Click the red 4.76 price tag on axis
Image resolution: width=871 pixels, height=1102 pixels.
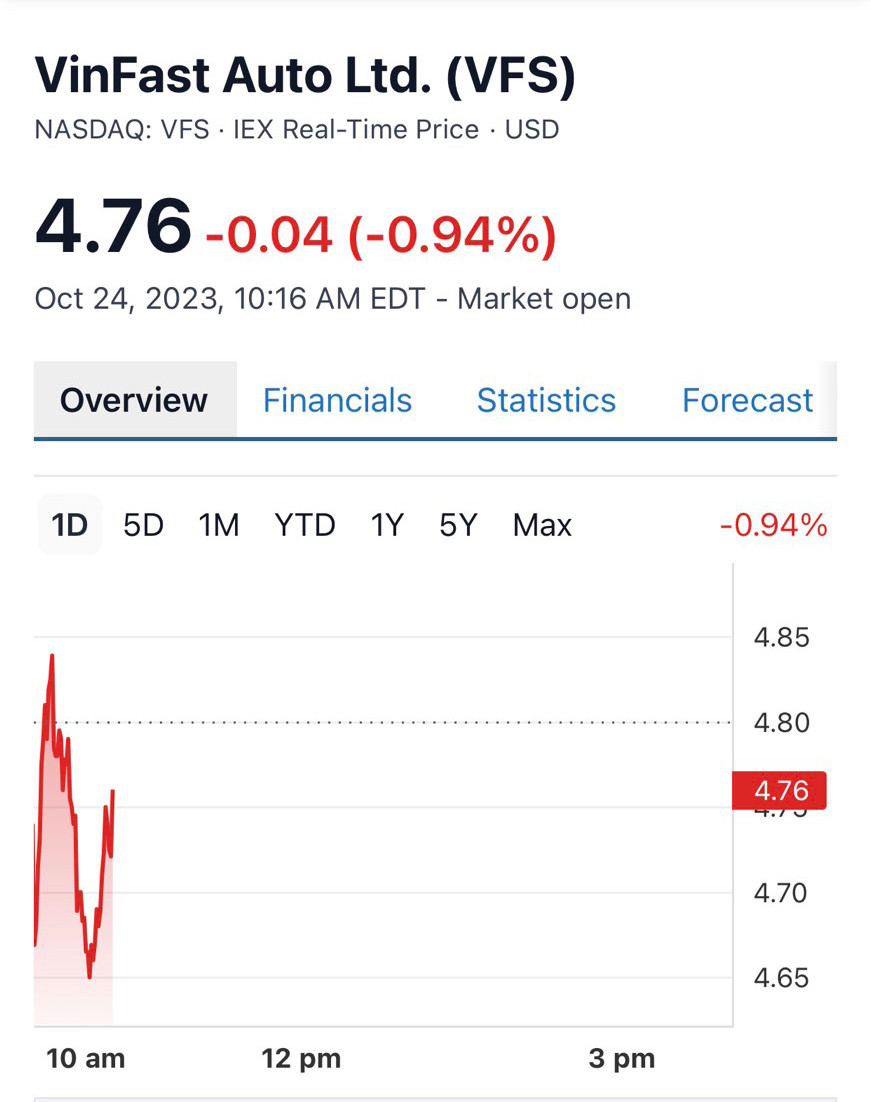tap(780, 791)
